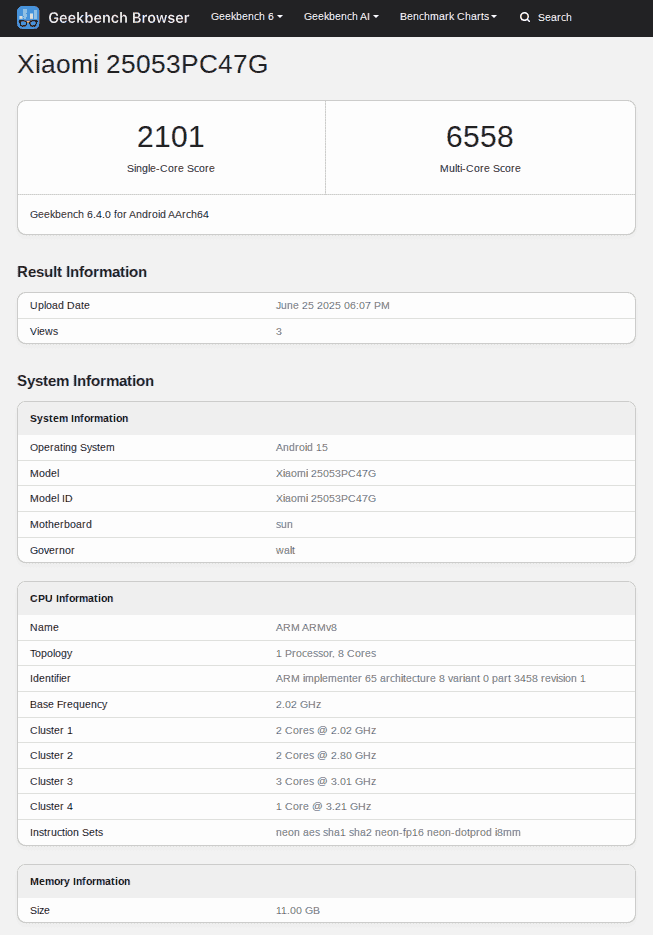Click the Result Information heading
Screen dimensions: 653x935
click(82, 272)
